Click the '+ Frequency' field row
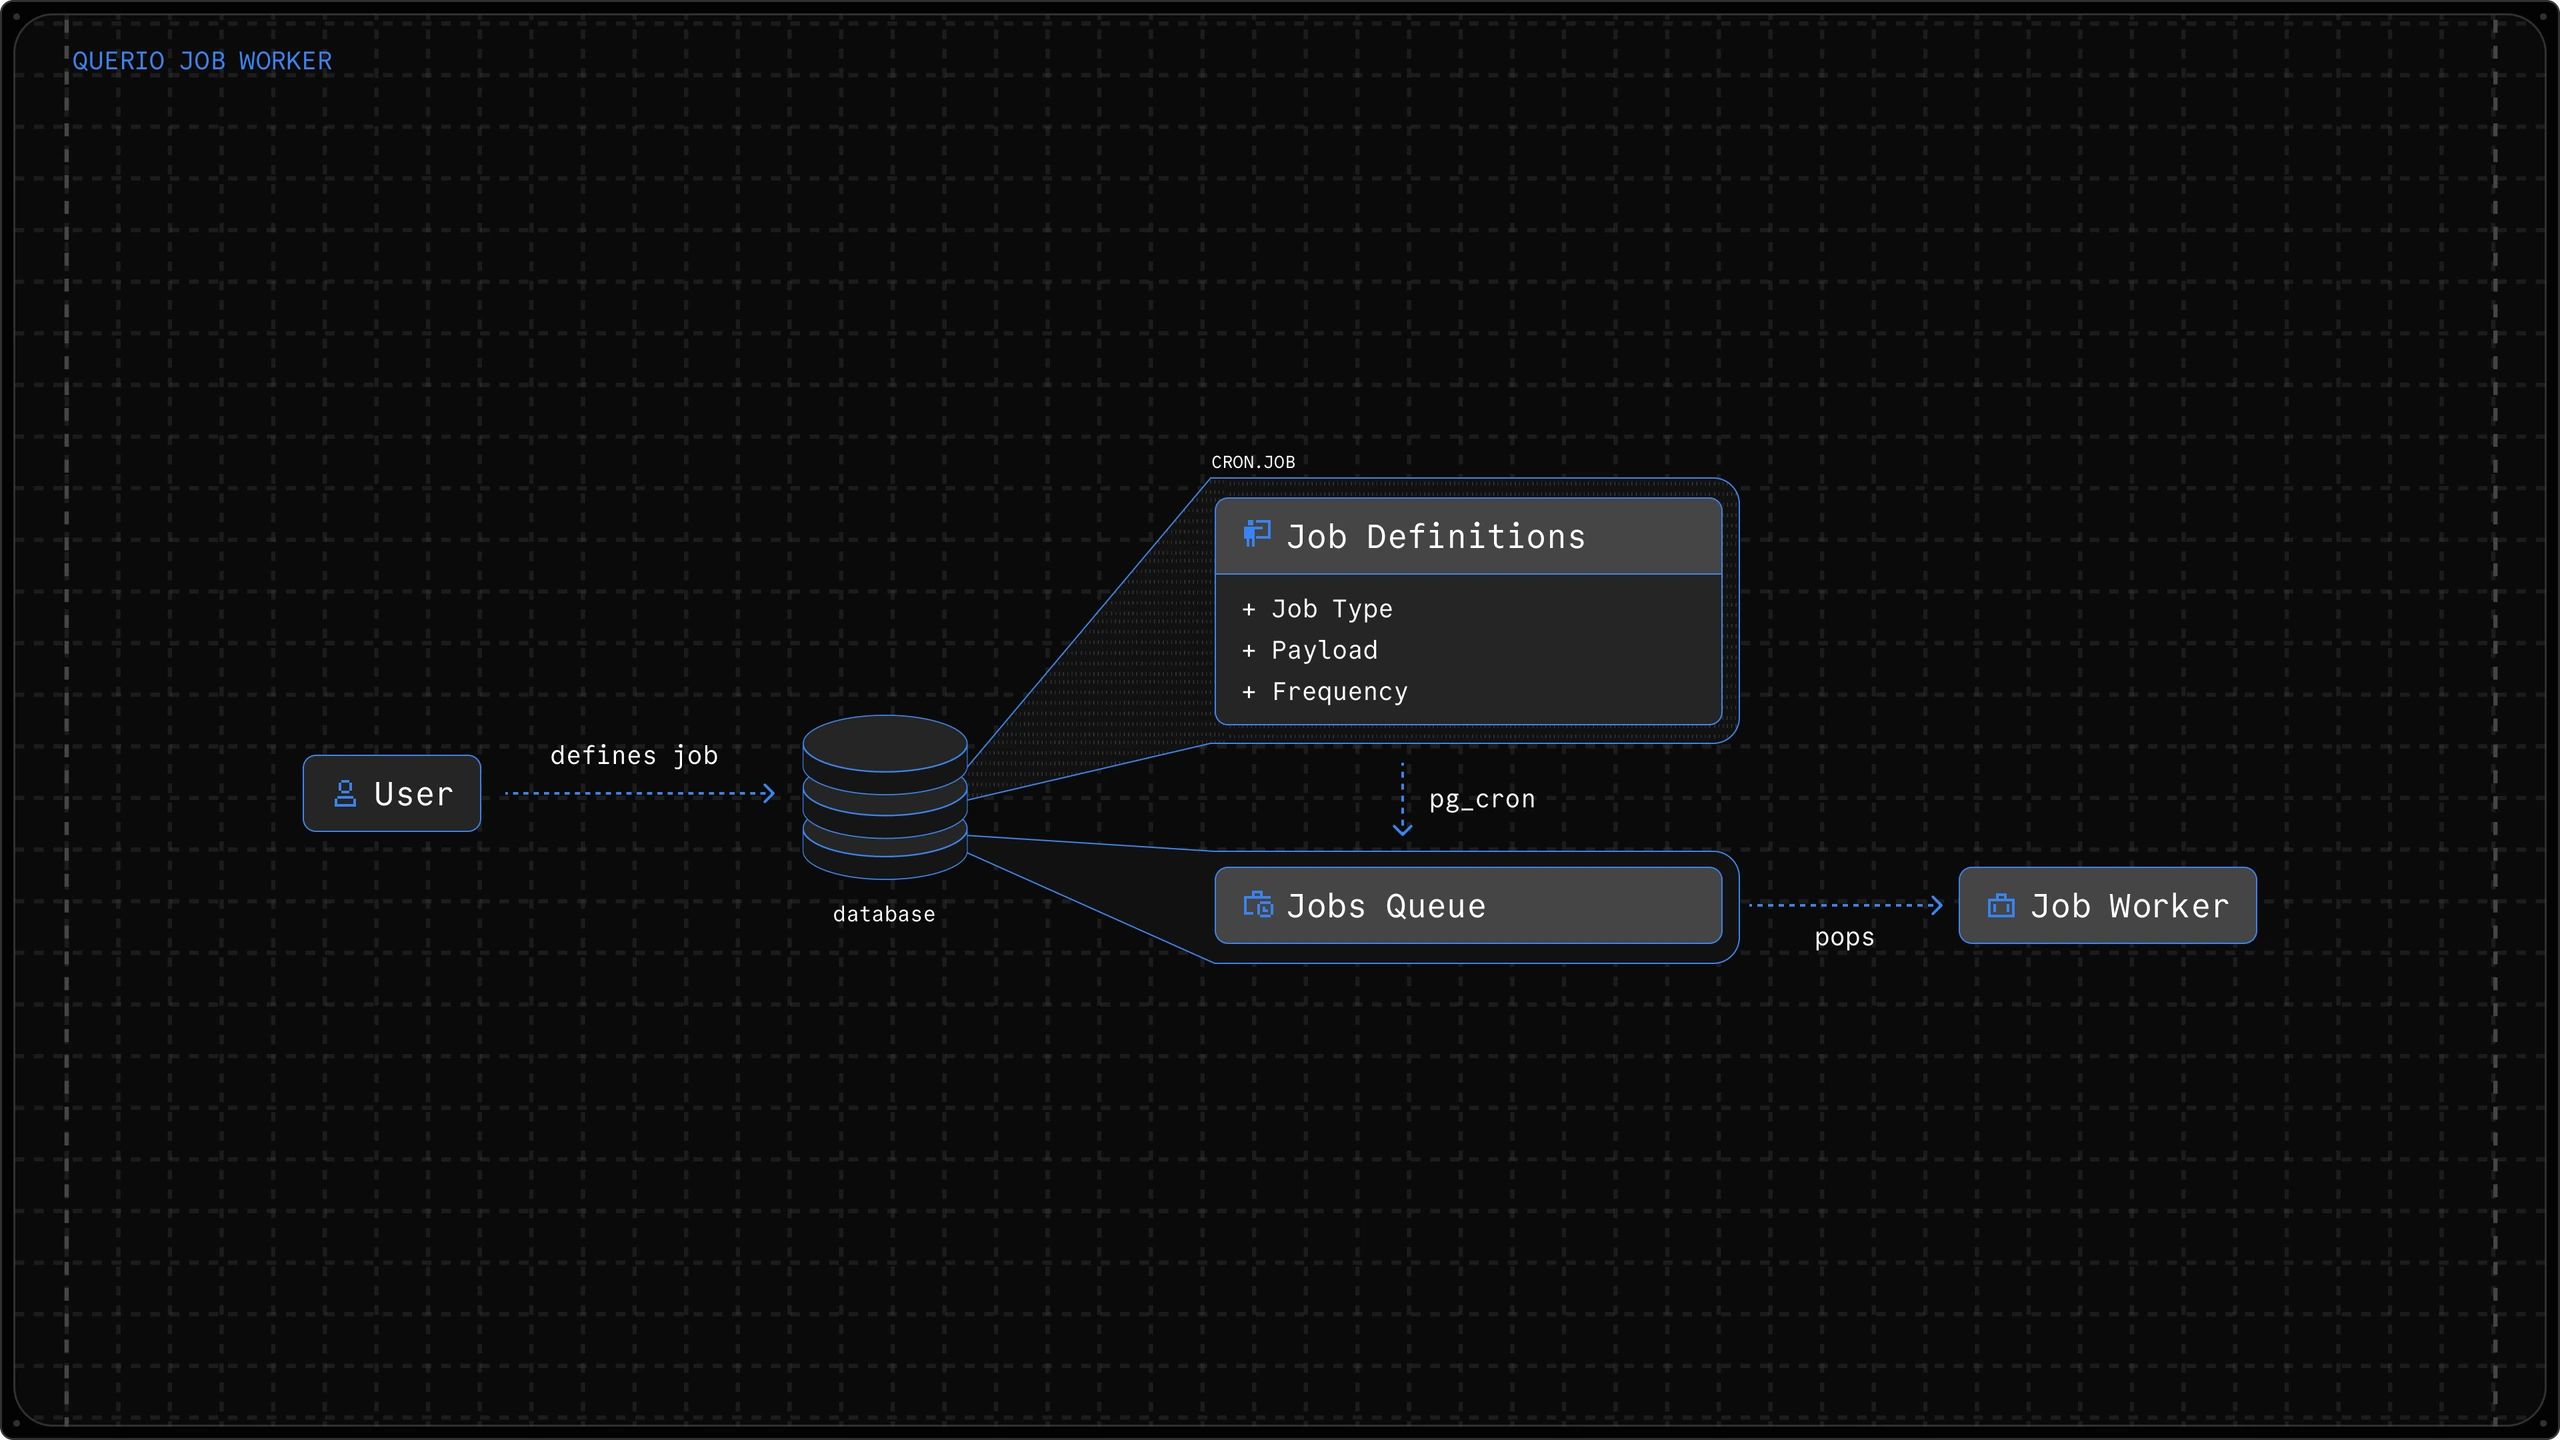Image resolution: width=2560 pixels, height=1440 pixels. click(x=1325, y=692)
